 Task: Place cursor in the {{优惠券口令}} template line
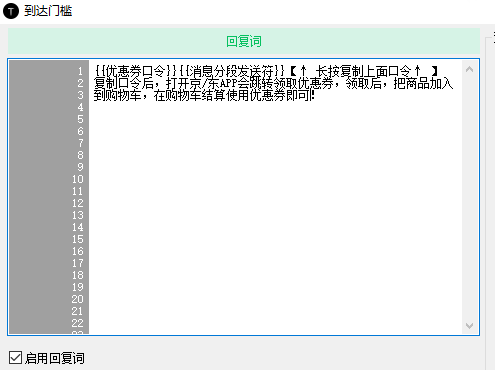point(266,71)
